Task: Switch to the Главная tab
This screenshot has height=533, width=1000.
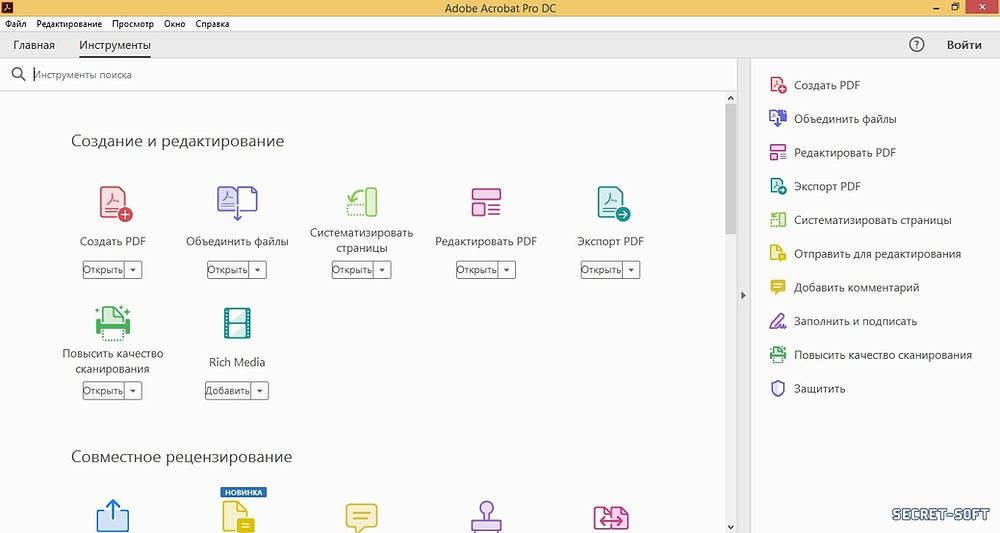Action: (34, 45)
